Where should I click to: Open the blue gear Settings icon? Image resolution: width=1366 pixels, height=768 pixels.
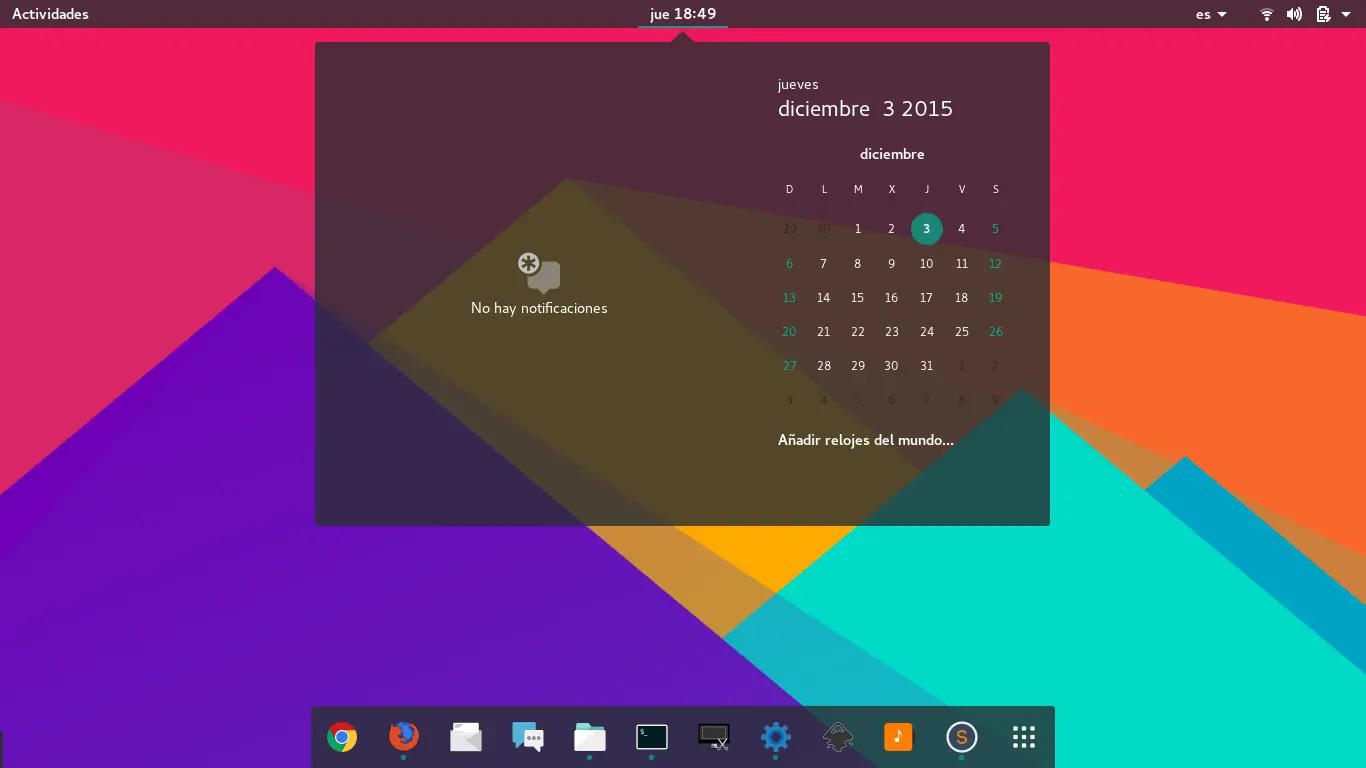point(776,738)
